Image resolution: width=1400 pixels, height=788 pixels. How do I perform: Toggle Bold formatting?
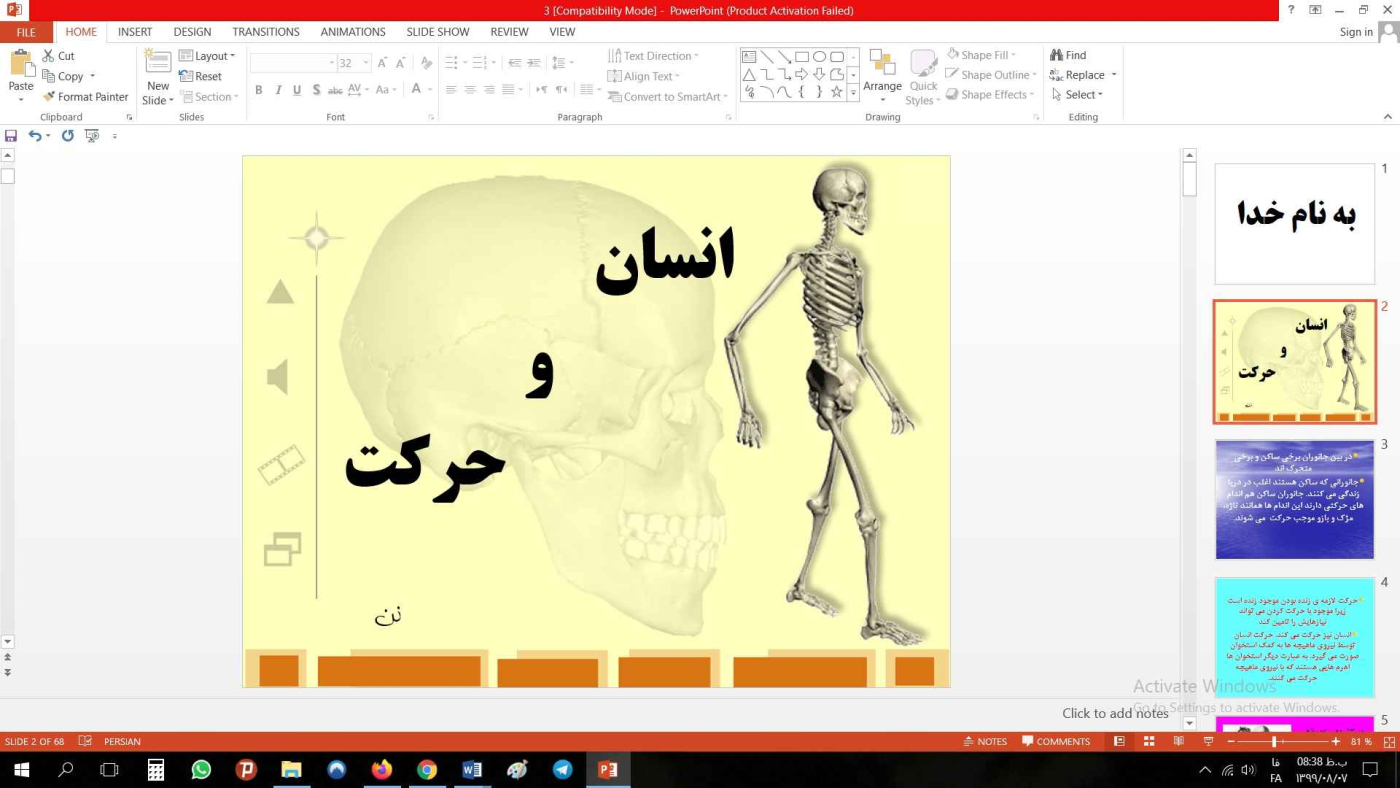tap(258, 90)
